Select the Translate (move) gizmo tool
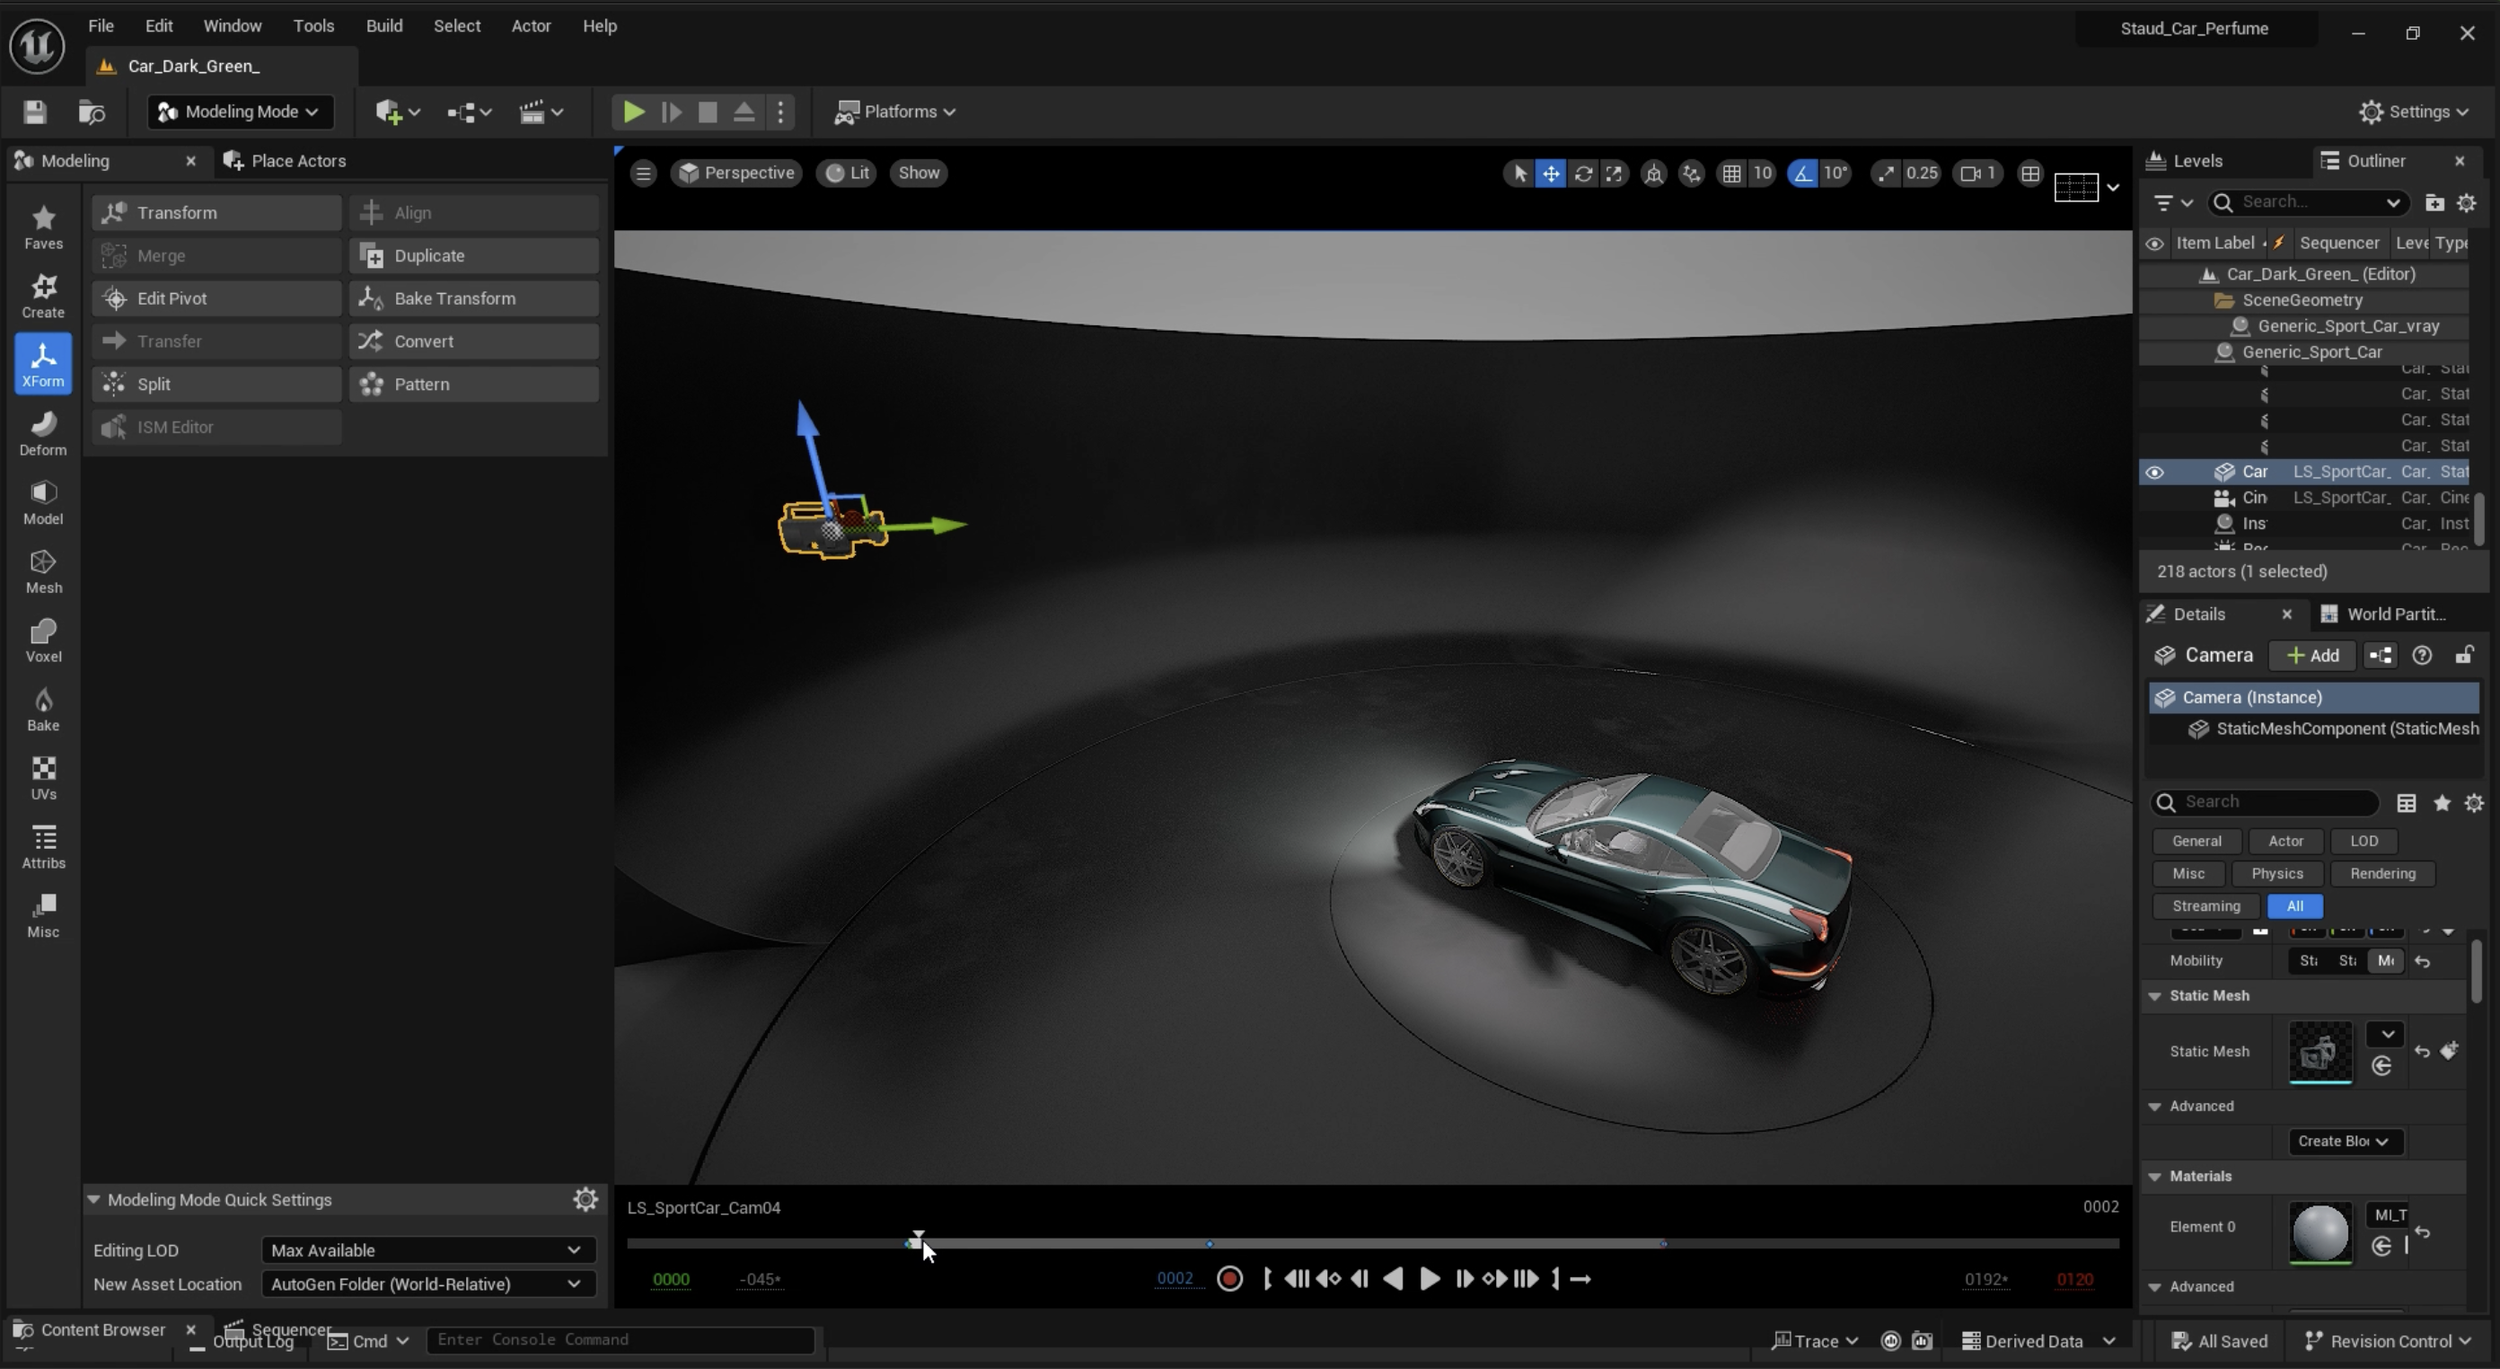Viewport: 2500px width, 1369px height. [x=1550, y=173]
